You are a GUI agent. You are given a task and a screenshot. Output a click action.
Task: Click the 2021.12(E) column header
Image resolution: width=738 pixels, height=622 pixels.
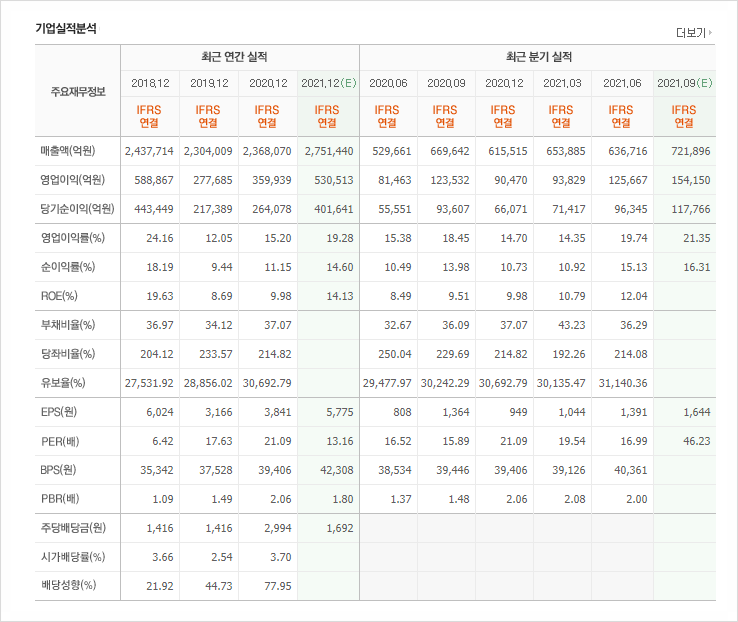pos(329,83)
